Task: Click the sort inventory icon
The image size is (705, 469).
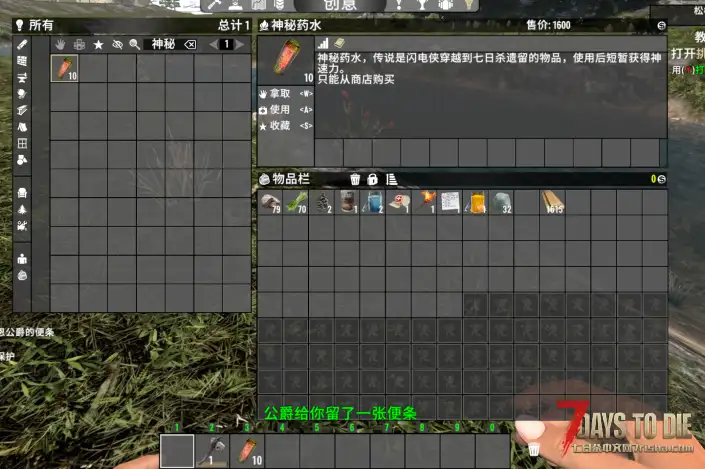Action: (391, 179)
